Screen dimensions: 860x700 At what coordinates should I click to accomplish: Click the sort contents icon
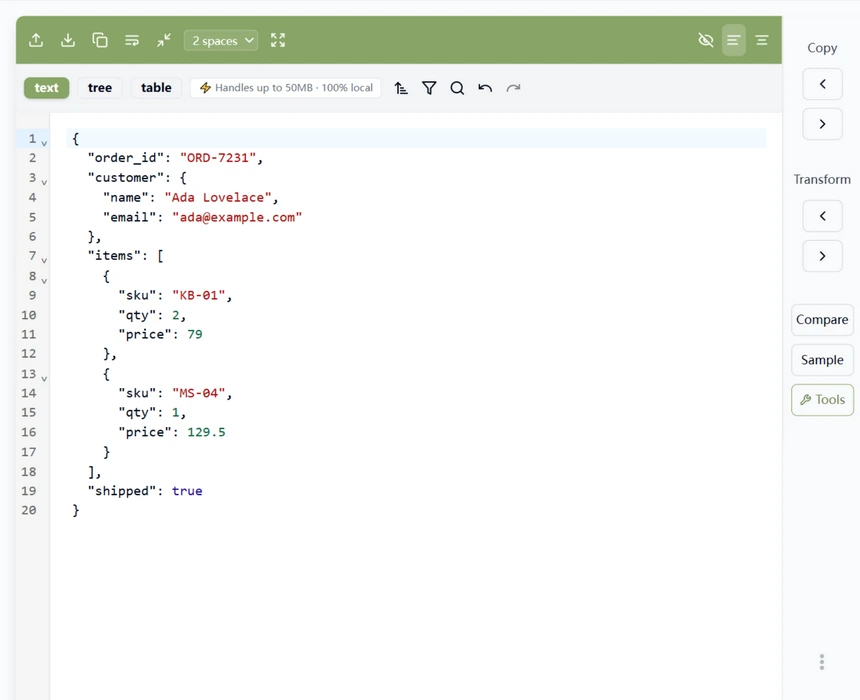401,88
